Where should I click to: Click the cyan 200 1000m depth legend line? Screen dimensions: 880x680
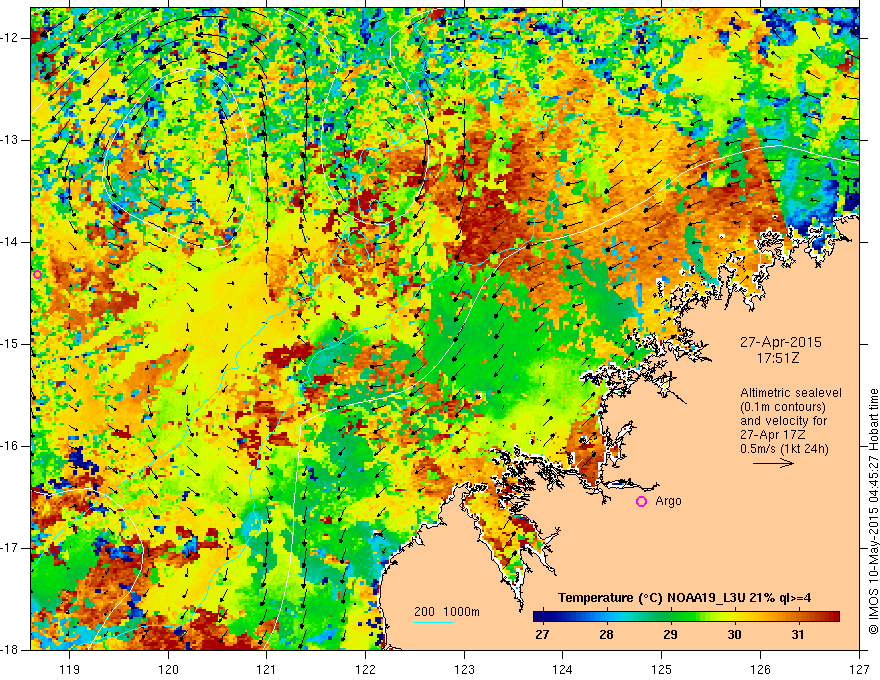click(x=434, y=622)
